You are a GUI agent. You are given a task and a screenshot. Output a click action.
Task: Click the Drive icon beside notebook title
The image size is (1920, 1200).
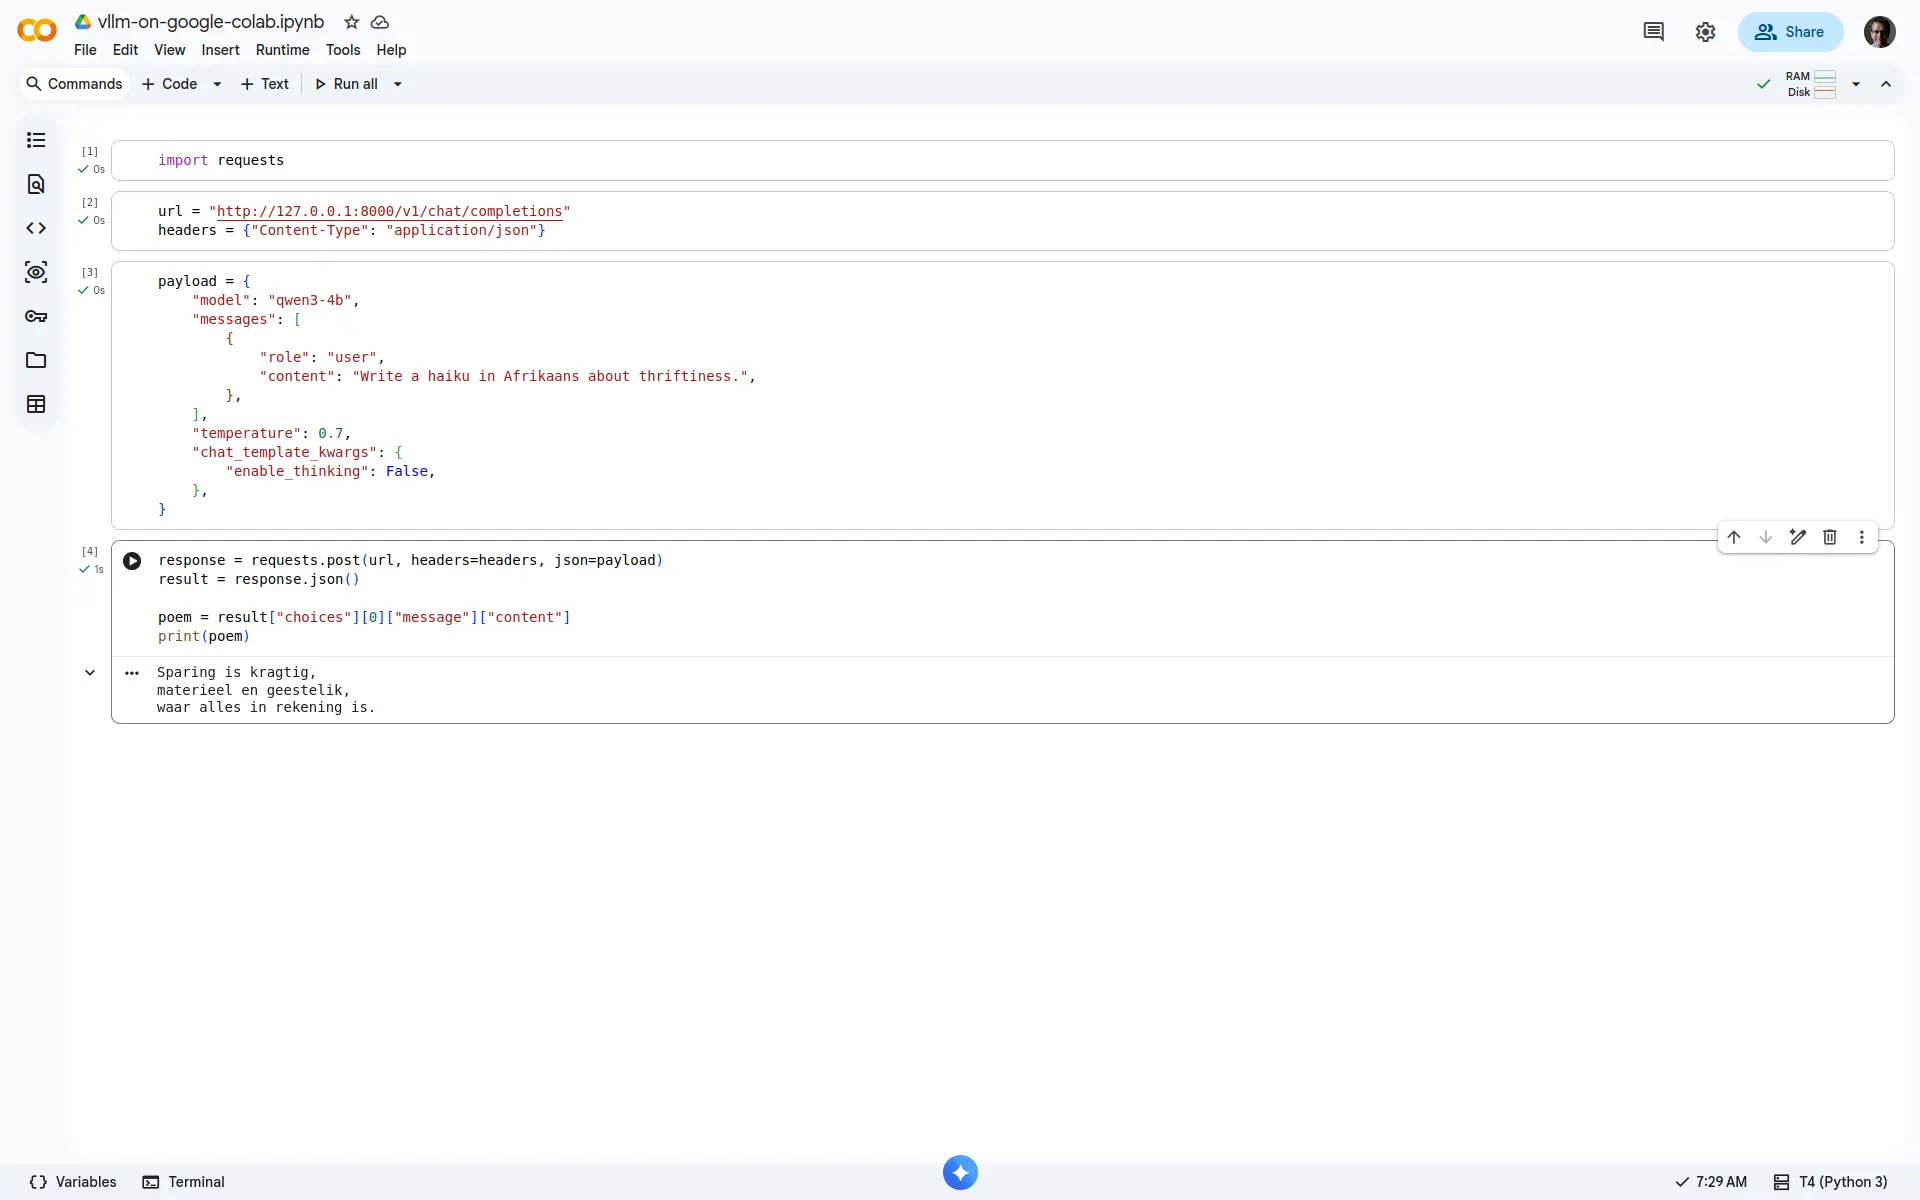(x=83, y=22)
